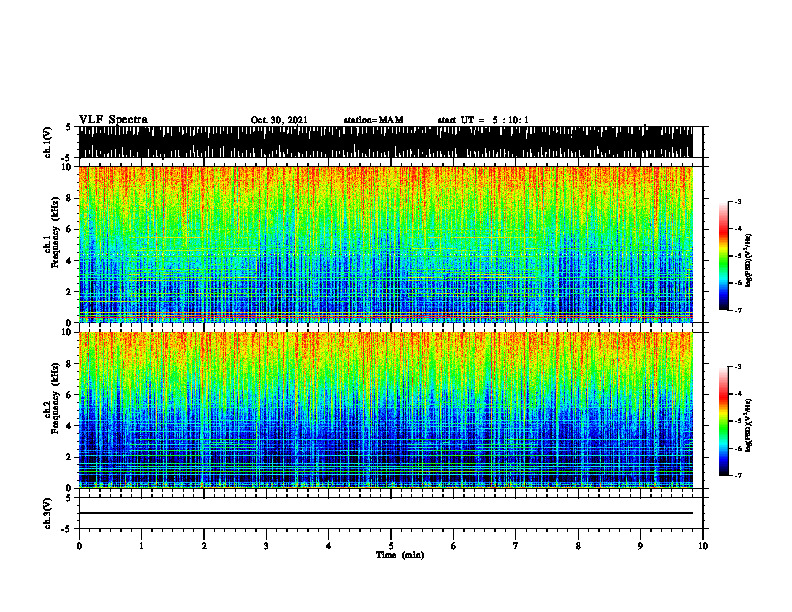Click the "0" time axis tick label

click(79, 546)
